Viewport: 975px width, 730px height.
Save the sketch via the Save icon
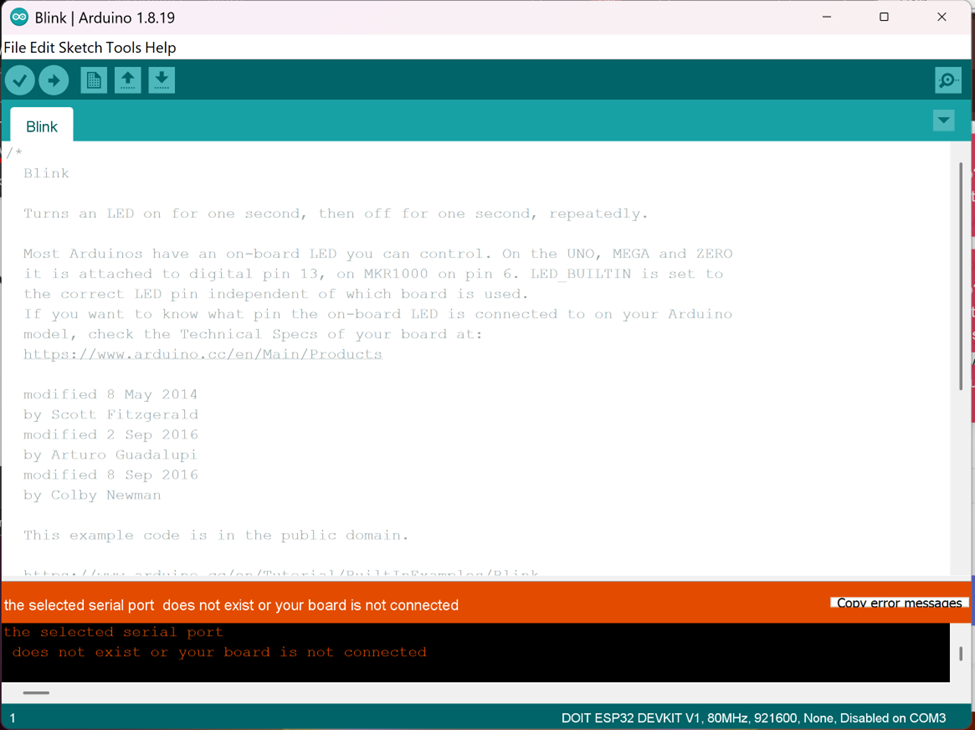coord(161,80)
